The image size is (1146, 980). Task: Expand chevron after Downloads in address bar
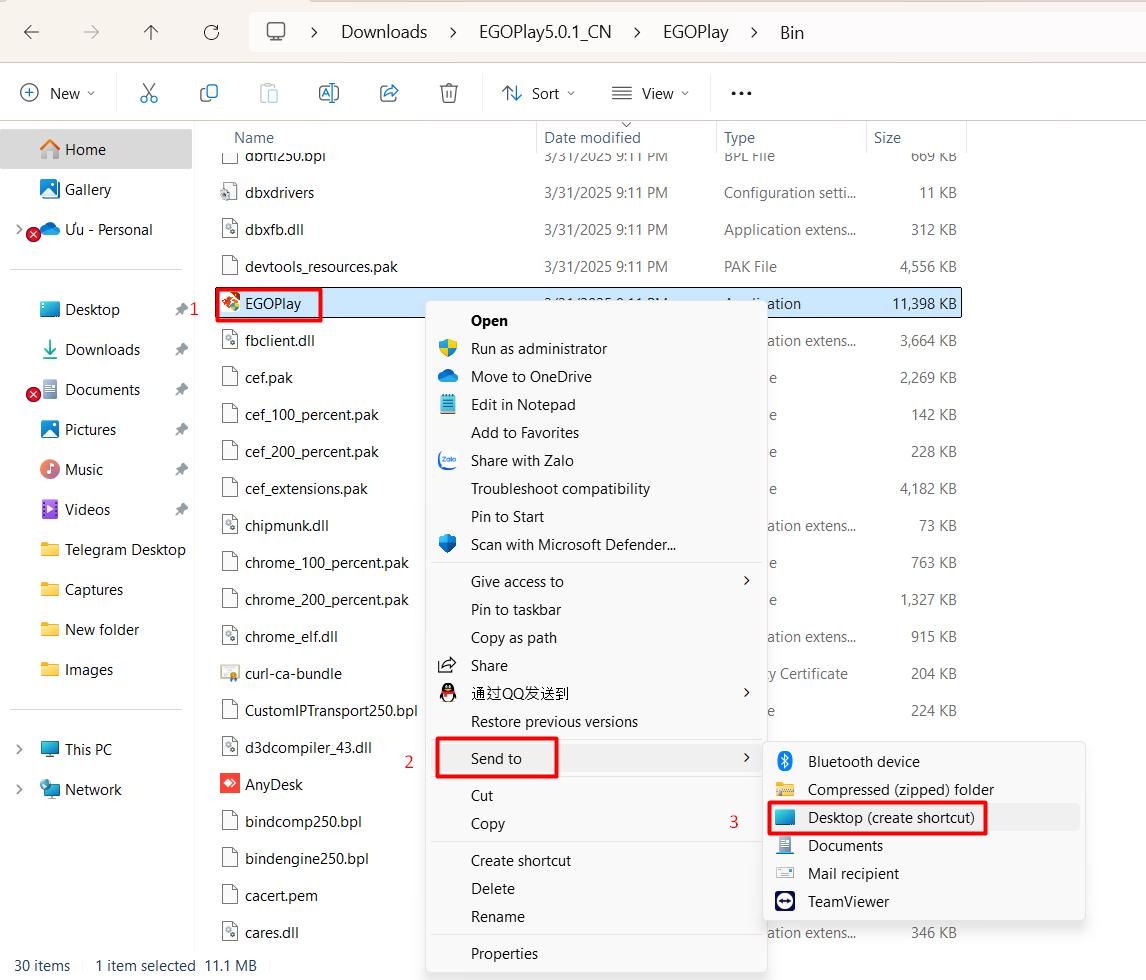pyautogui.click(x=453, y=32)
